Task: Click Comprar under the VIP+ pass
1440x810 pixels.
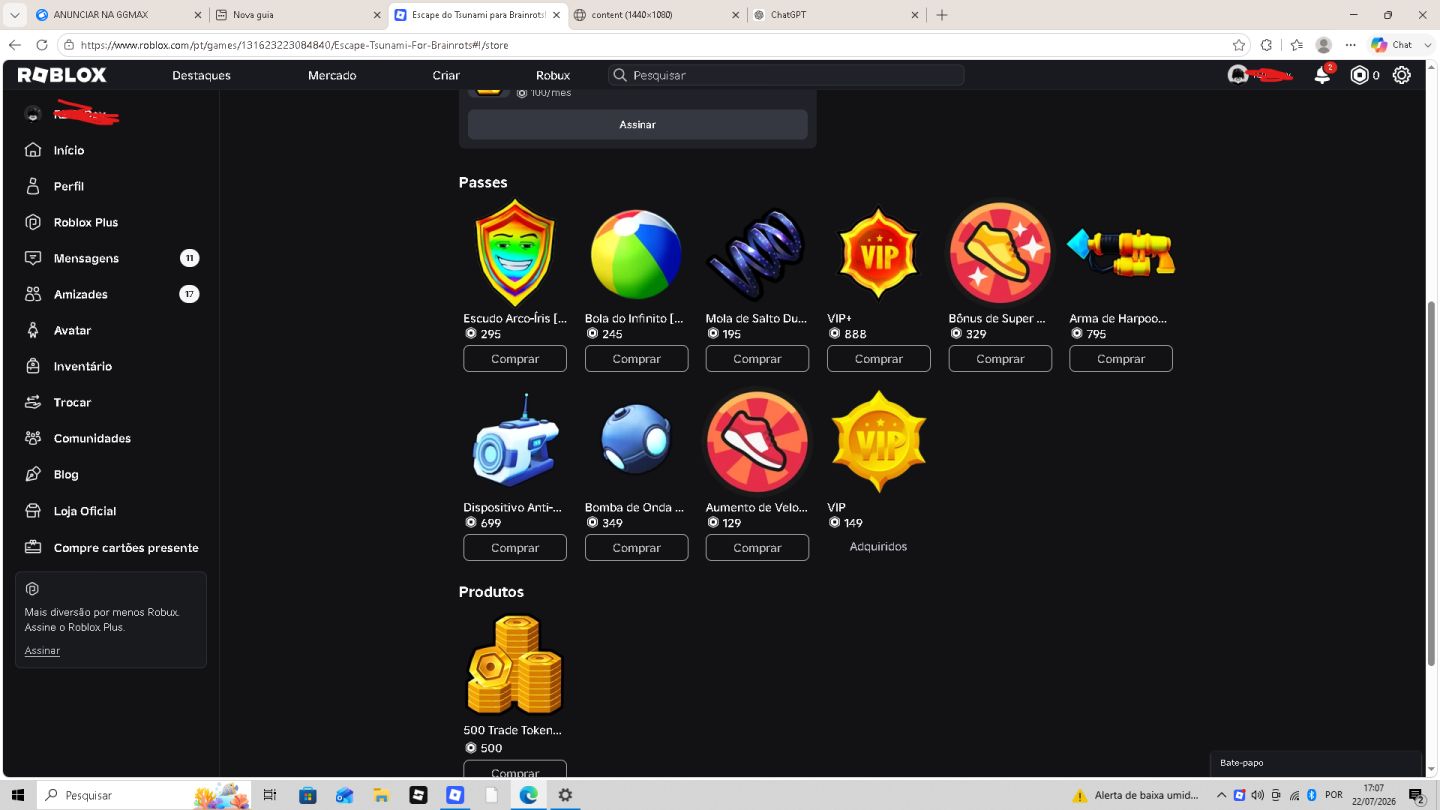Action: point(879,359)
